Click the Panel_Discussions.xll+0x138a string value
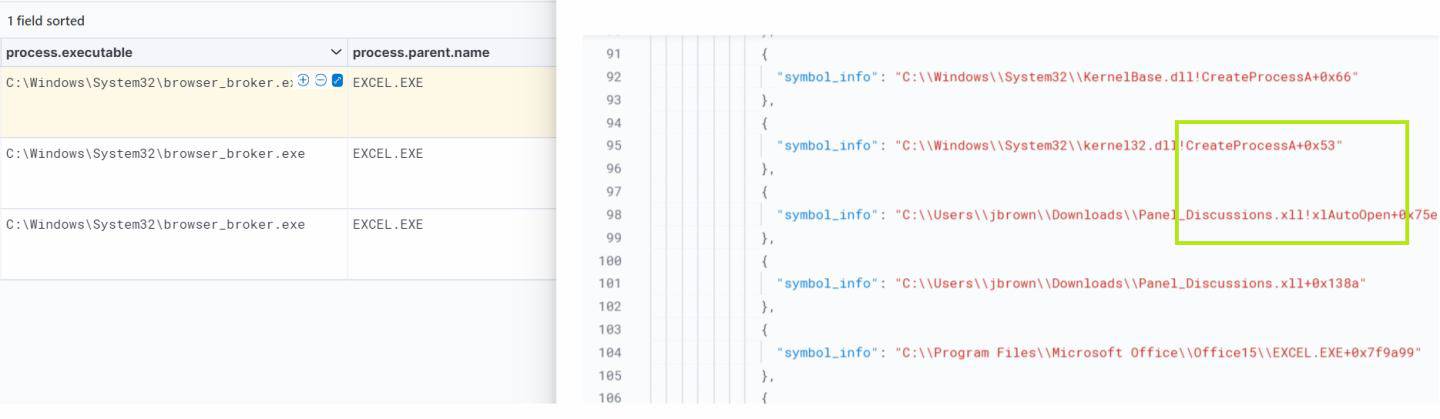The image size is (1440, 419). click(x=1130, y=284)
